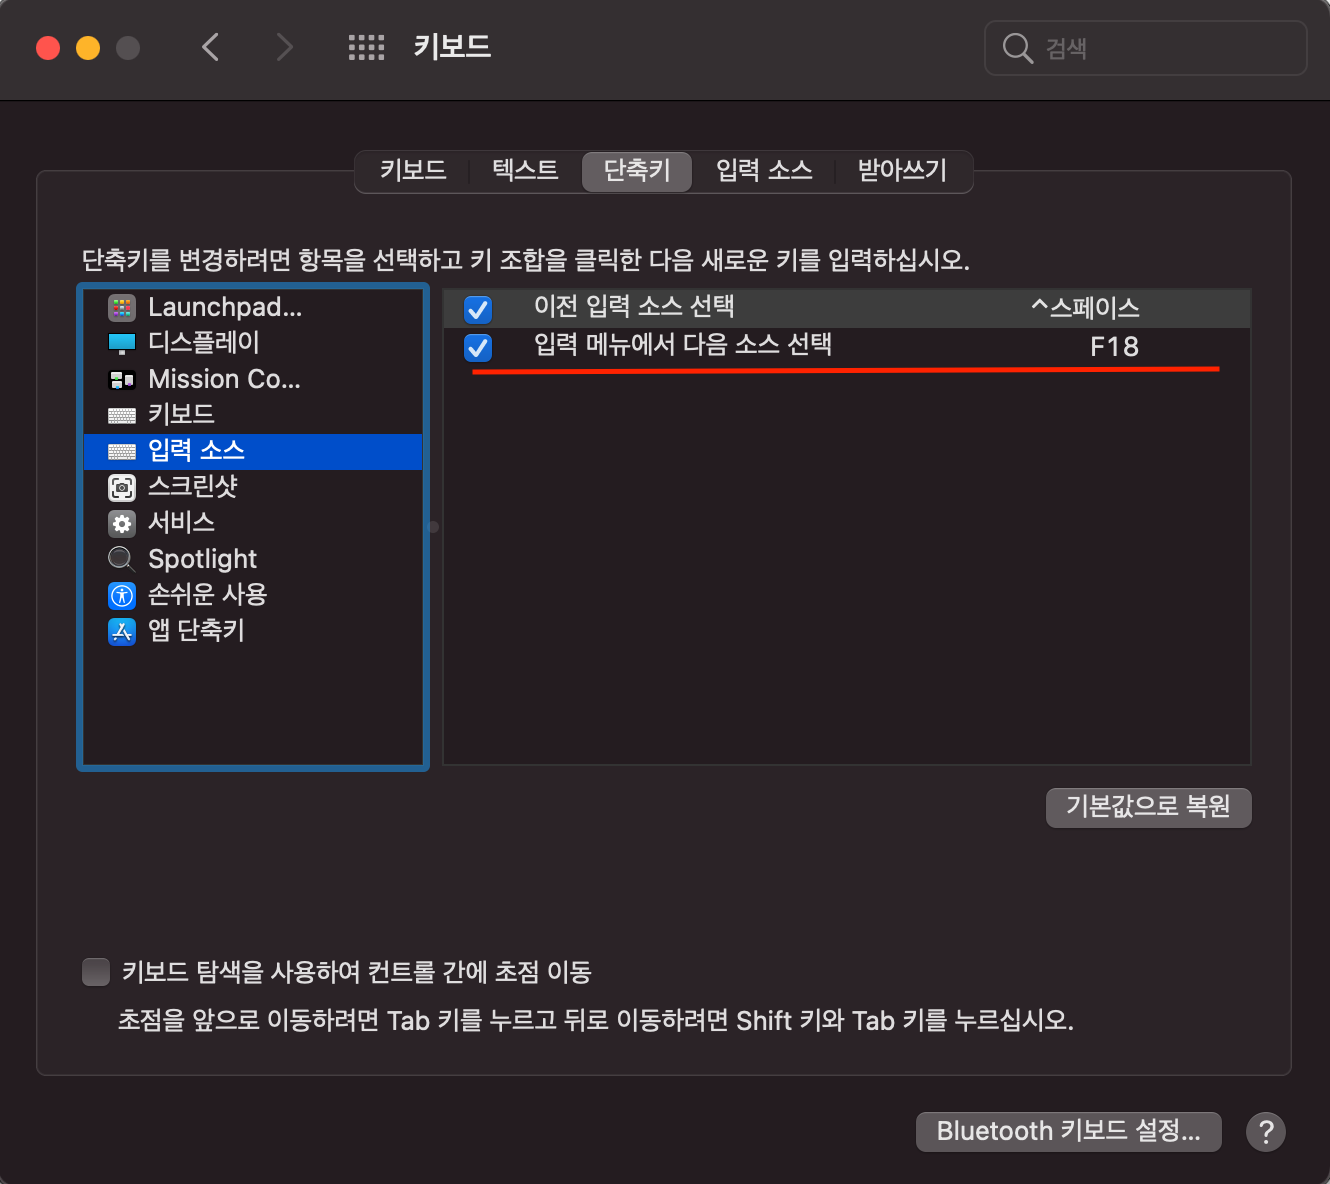Switch to the 텍스트 tab
The width and height of the screenshot is (1330, 1184).
(x=525, y=171)
